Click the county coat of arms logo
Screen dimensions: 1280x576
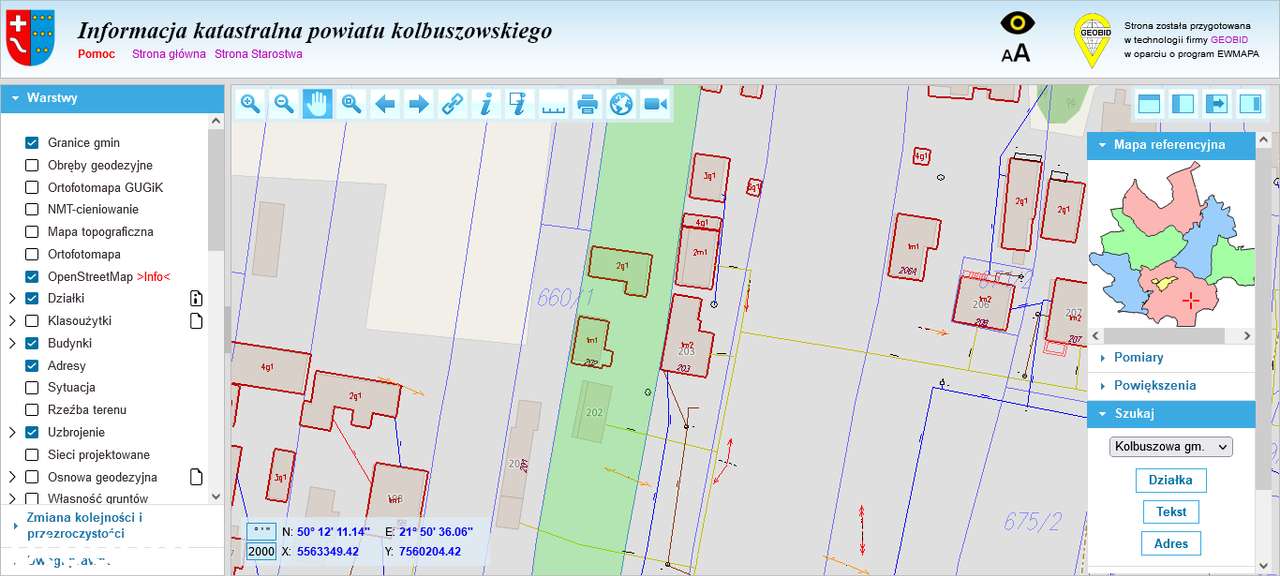coord(31,39)
